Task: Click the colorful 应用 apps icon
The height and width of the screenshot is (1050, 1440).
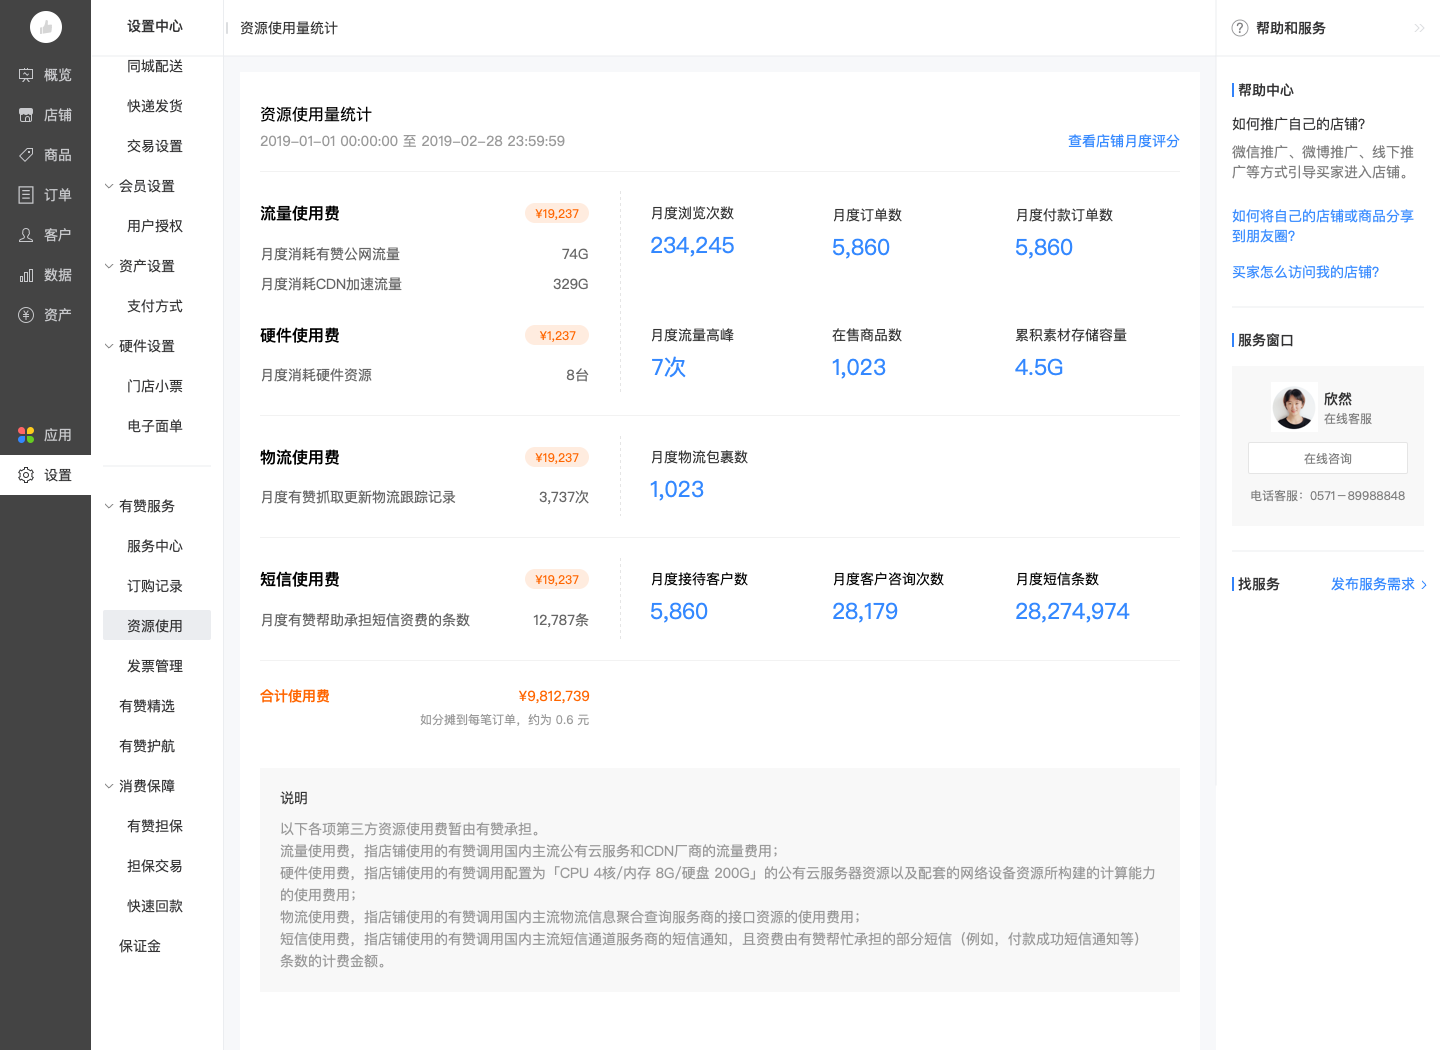Action: click(26, 435)
